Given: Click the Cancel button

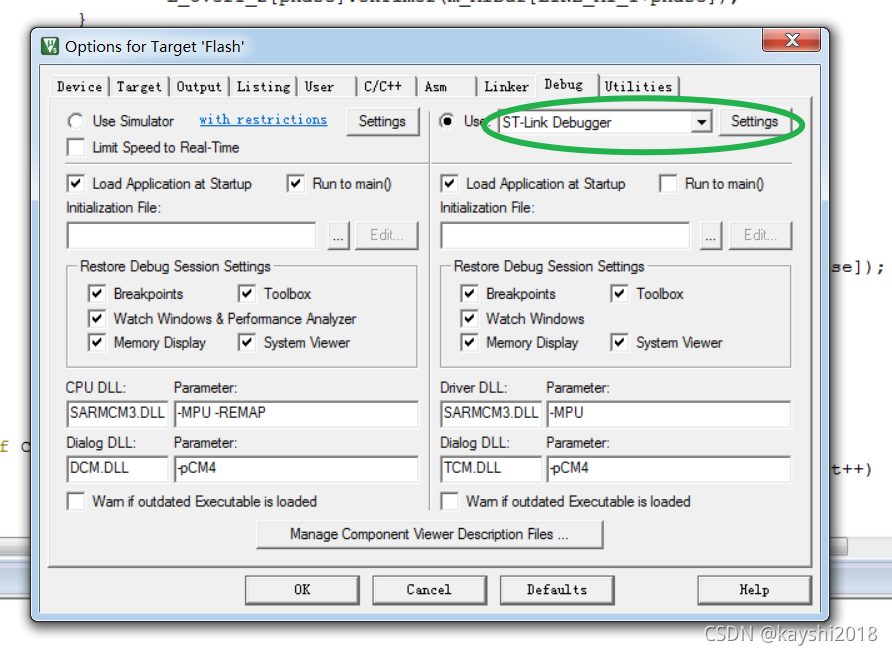Looking at the screenshot, I should pos(430,590).
